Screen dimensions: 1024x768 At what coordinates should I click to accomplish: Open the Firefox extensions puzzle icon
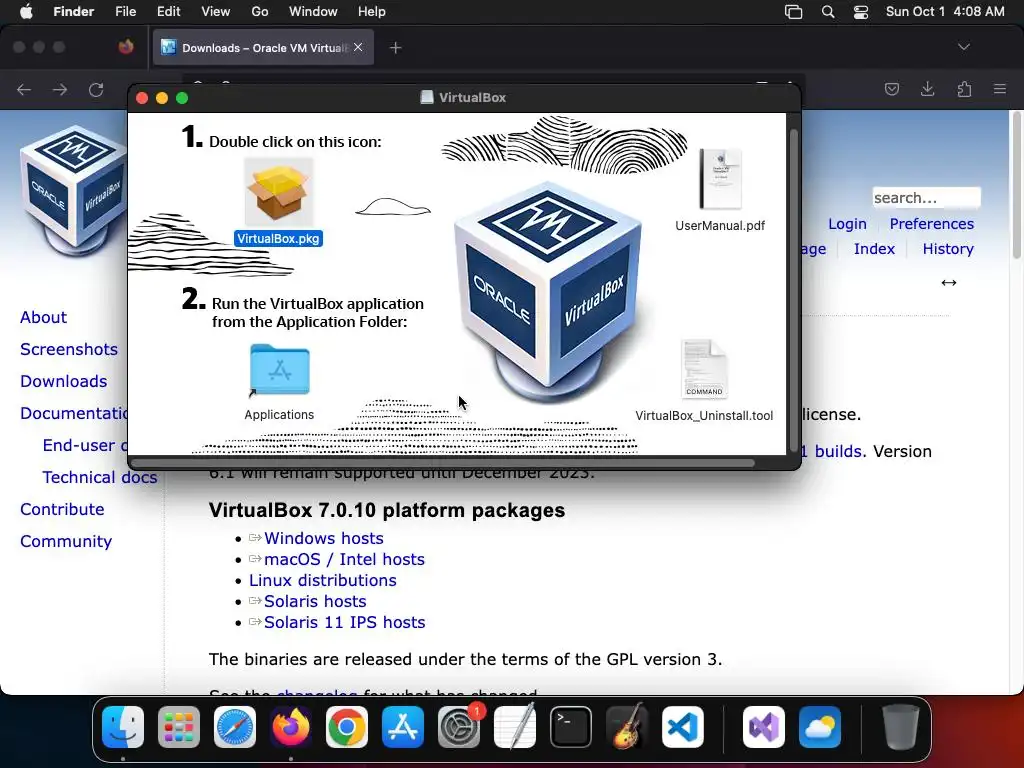(x=964, y=89)
